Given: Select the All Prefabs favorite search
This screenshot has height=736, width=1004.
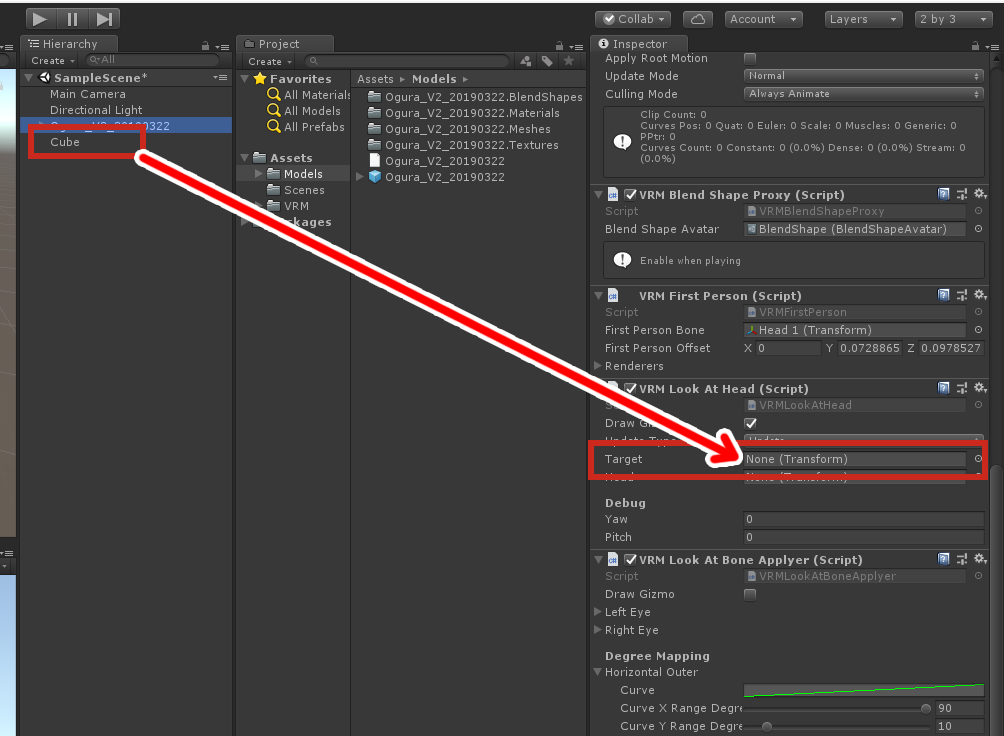Looking at the screenshot, I should point(306,127).
